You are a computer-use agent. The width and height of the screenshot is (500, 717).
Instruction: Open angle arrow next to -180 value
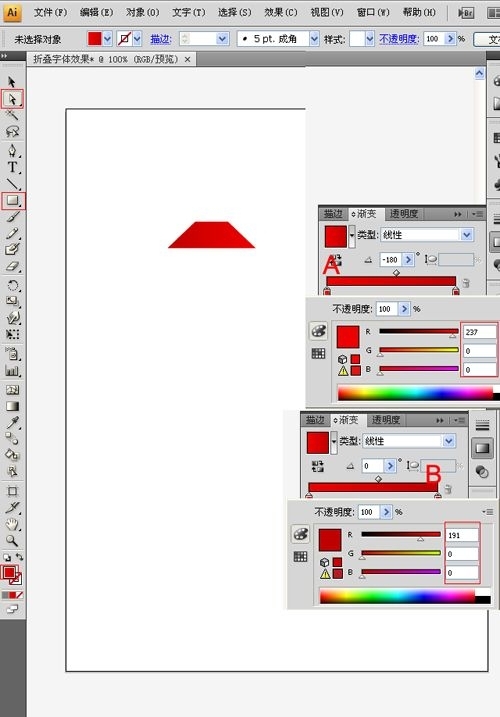point(408,260)
